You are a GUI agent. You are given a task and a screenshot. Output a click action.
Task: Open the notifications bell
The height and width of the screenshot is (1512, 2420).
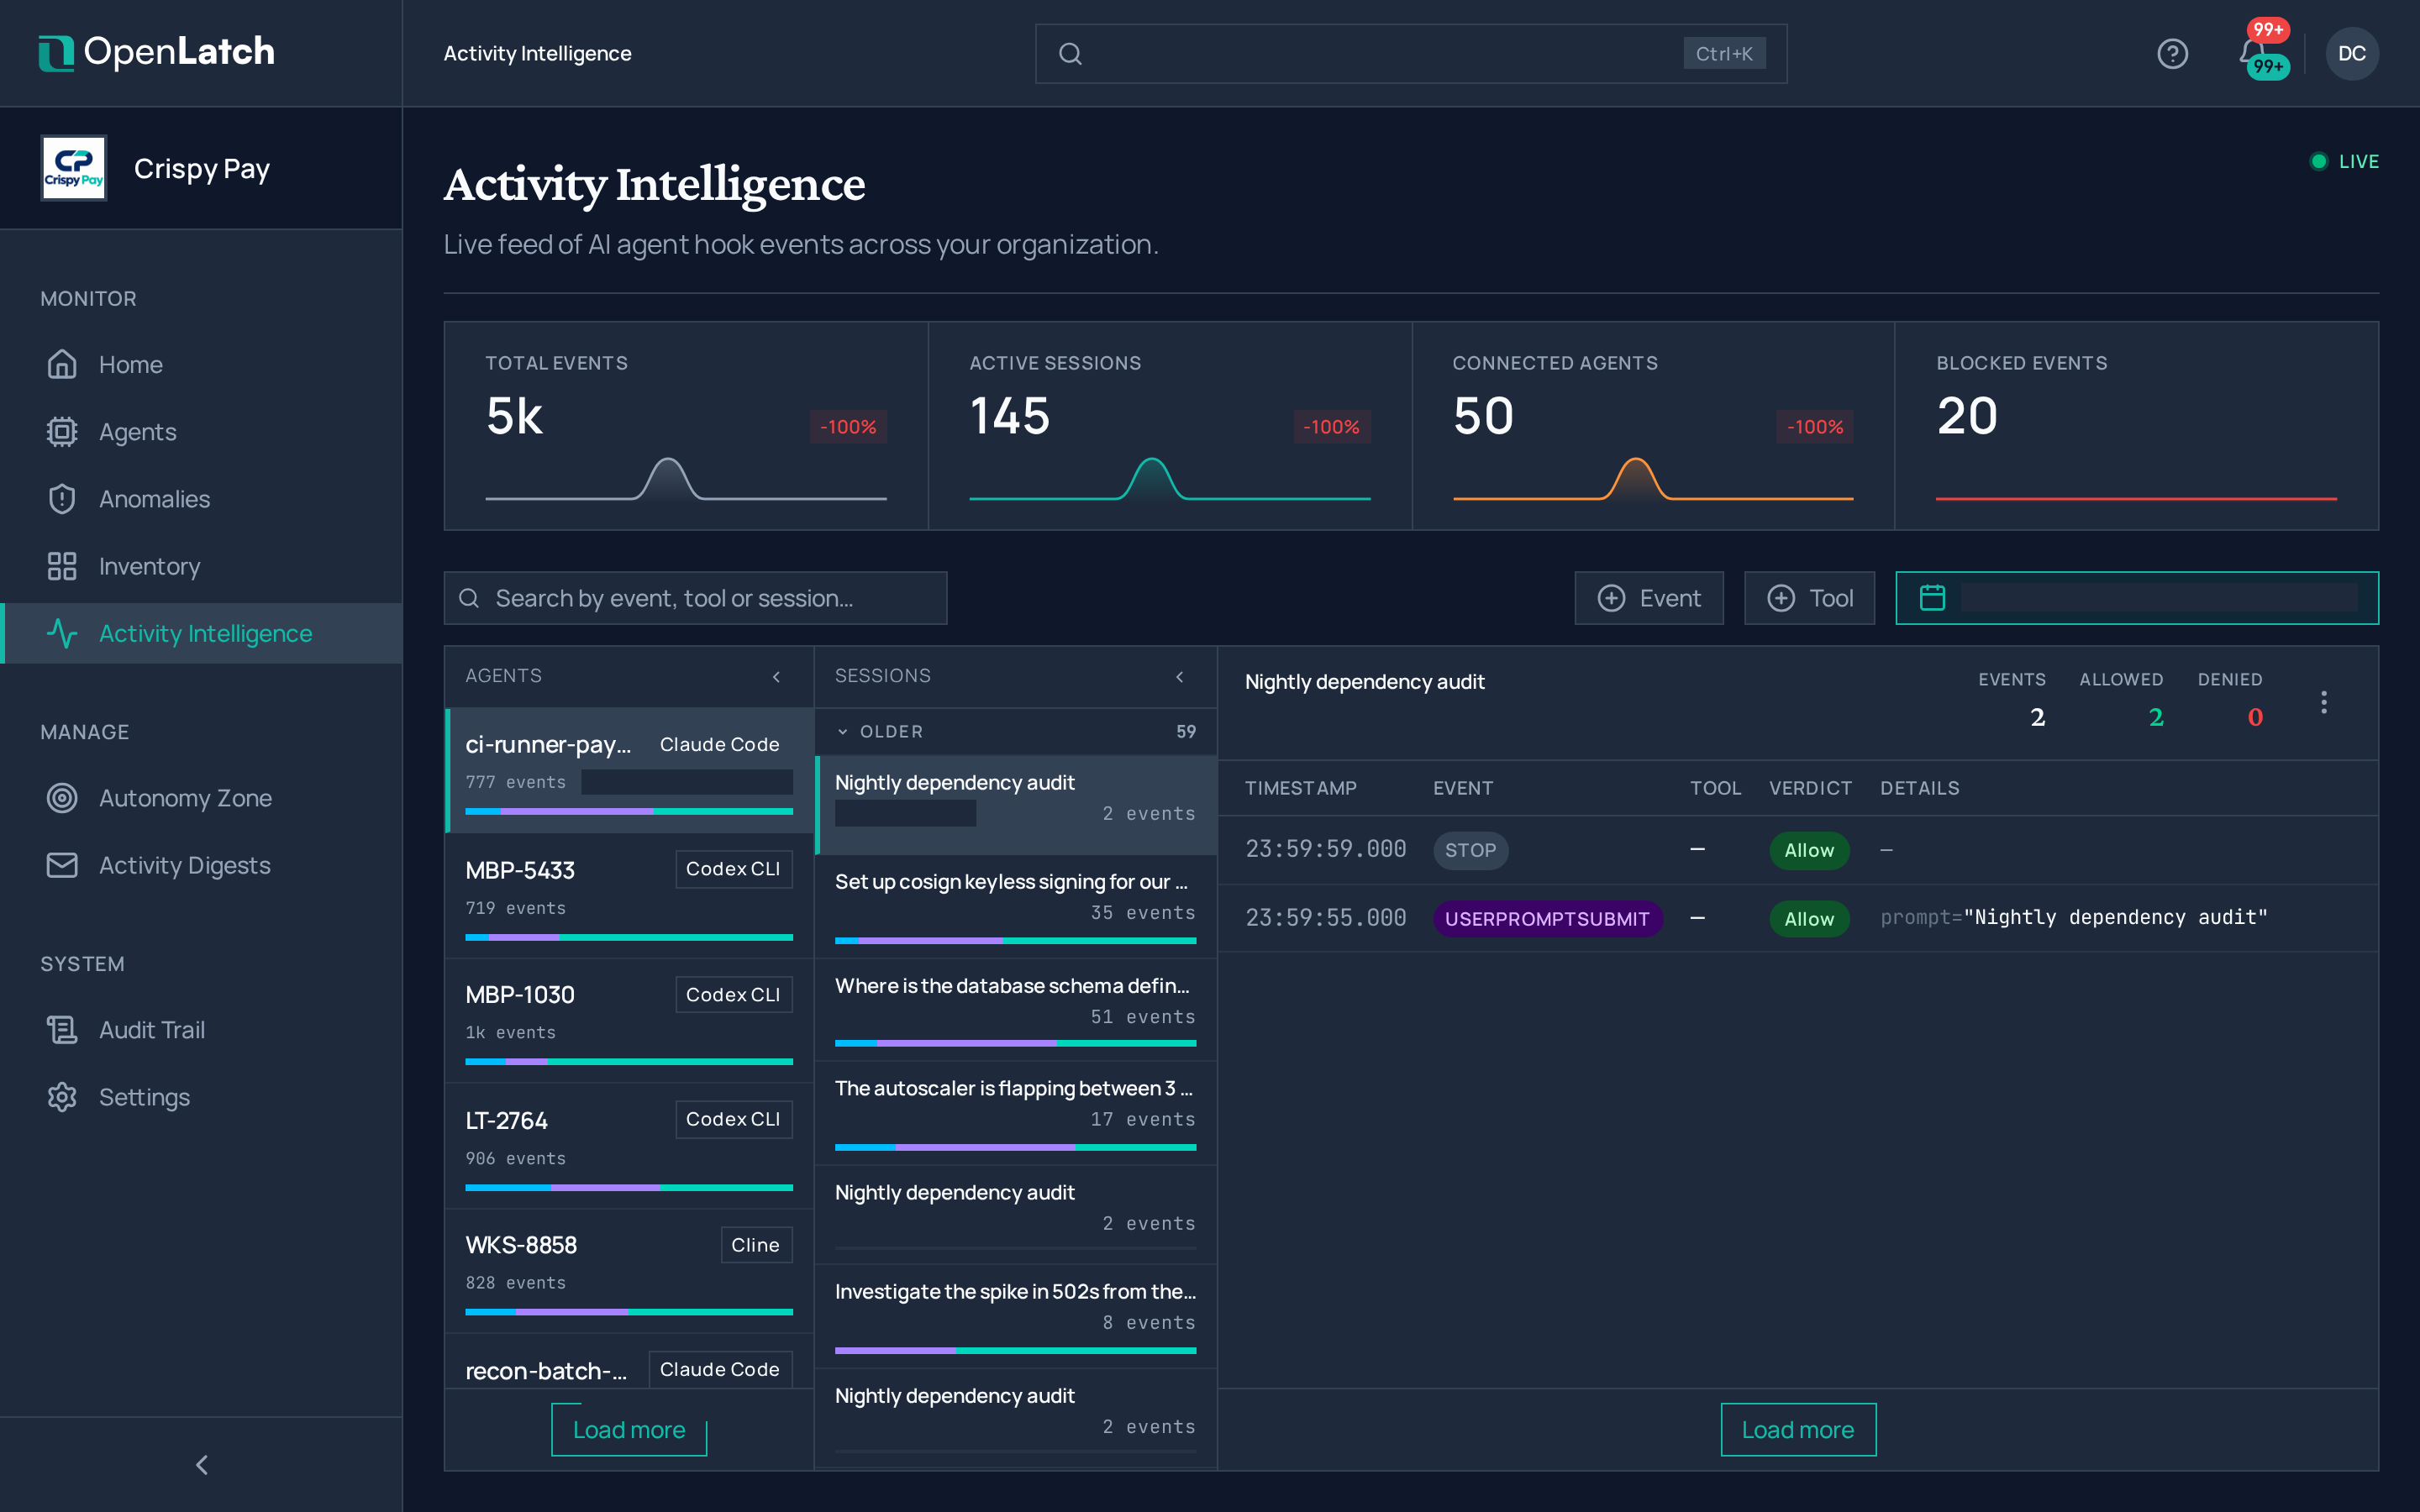tap(2252, 52)
